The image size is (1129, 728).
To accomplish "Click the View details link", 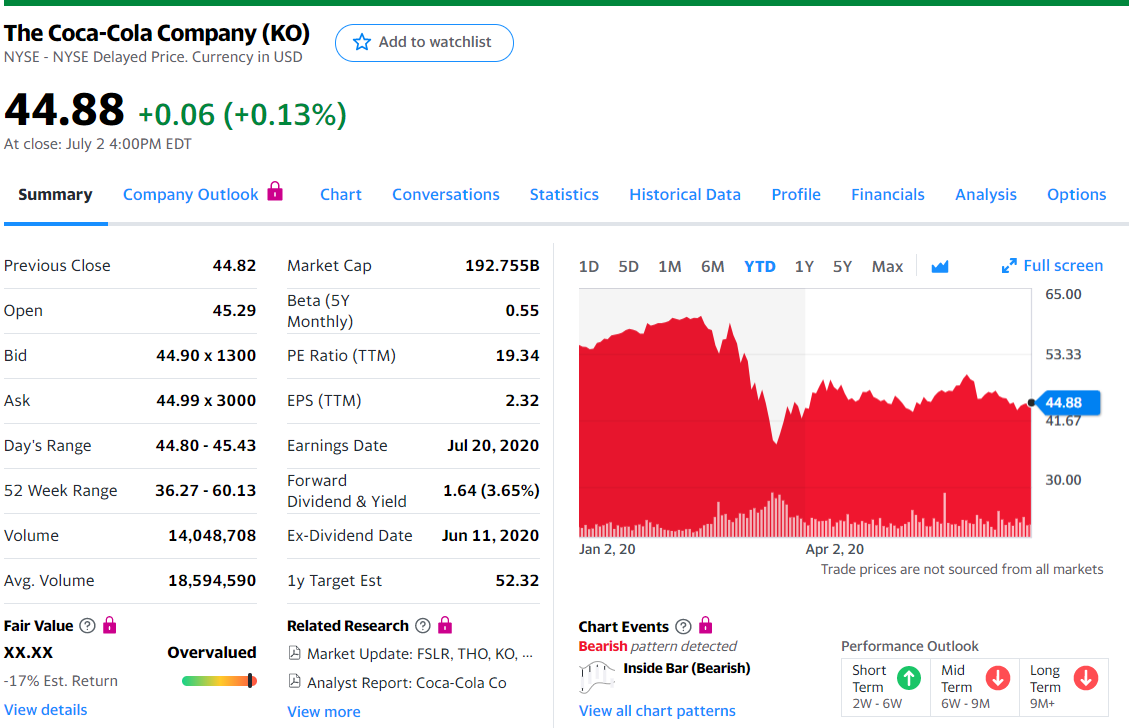I will 45,709.
